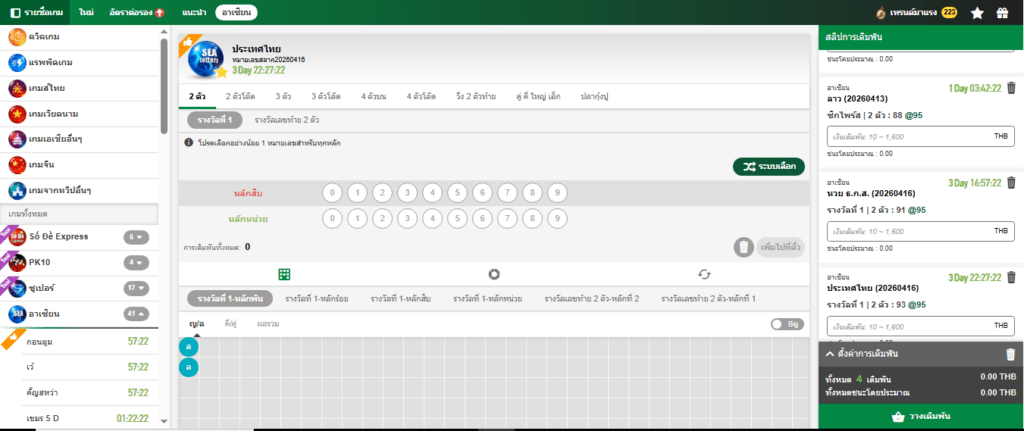
Task: Clear all bets with the ตั้งค่าการเดิมพัน trash icon
Action: (x=1010, y=355)
